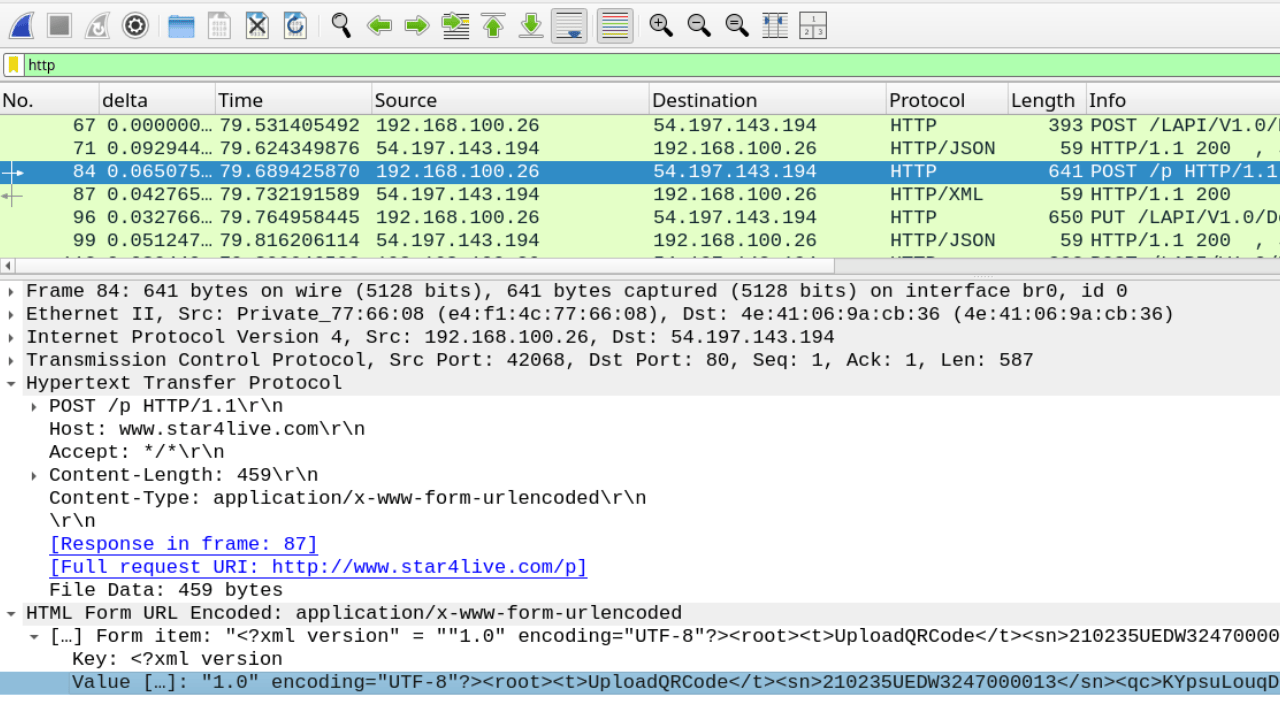Click the Find packet magnifier icon

pyautogui.click(x=341, y=26)
